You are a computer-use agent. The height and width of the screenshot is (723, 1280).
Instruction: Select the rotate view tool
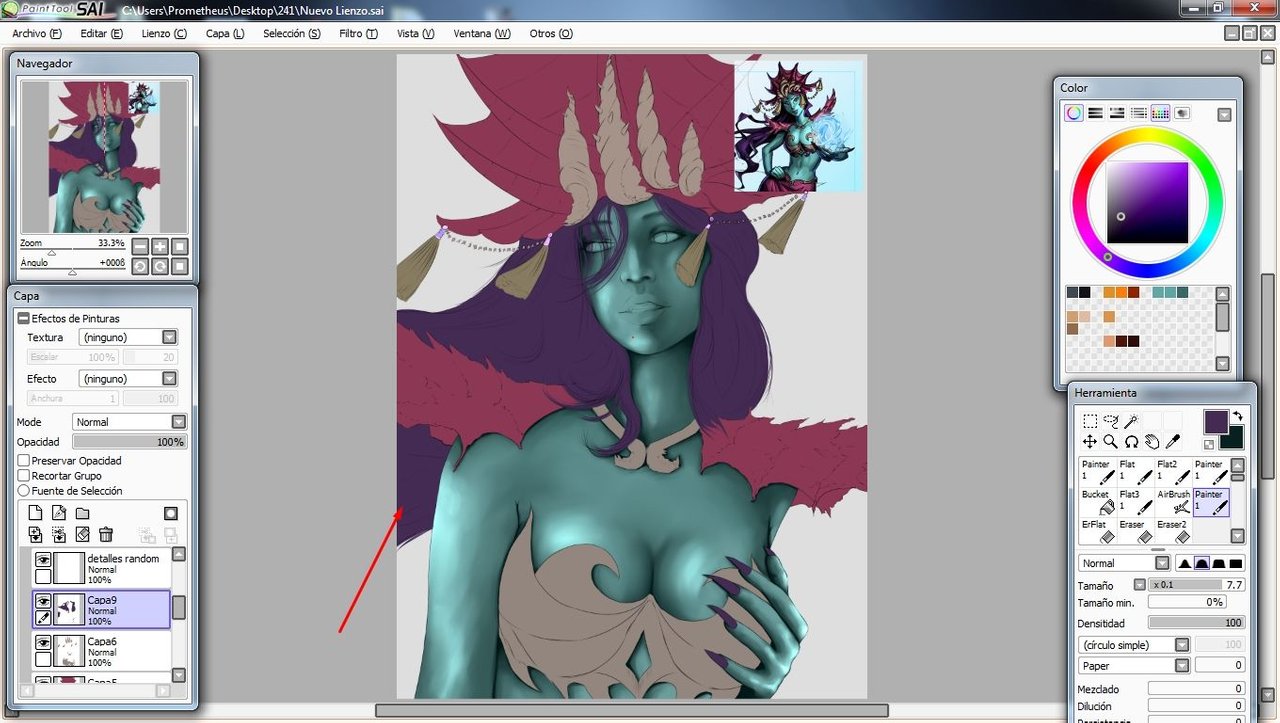click(x=1131, y=441)
